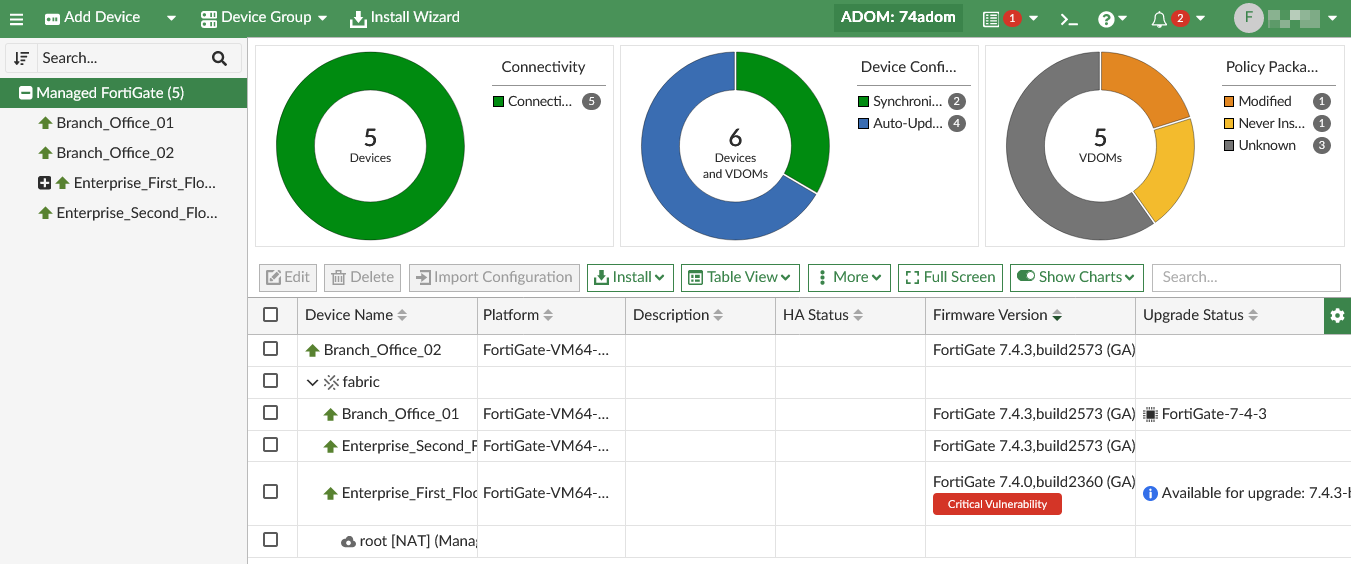Select Branch_Office_02 in the device tree
The image size is (1352, 564).
(115, 153)
